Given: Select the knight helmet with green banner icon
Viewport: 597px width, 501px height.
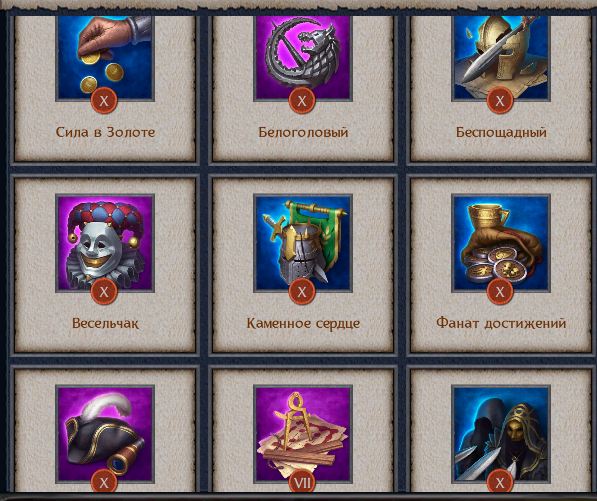Looking at the screenshot, I should pyautogui.click(x=303, y=243).
